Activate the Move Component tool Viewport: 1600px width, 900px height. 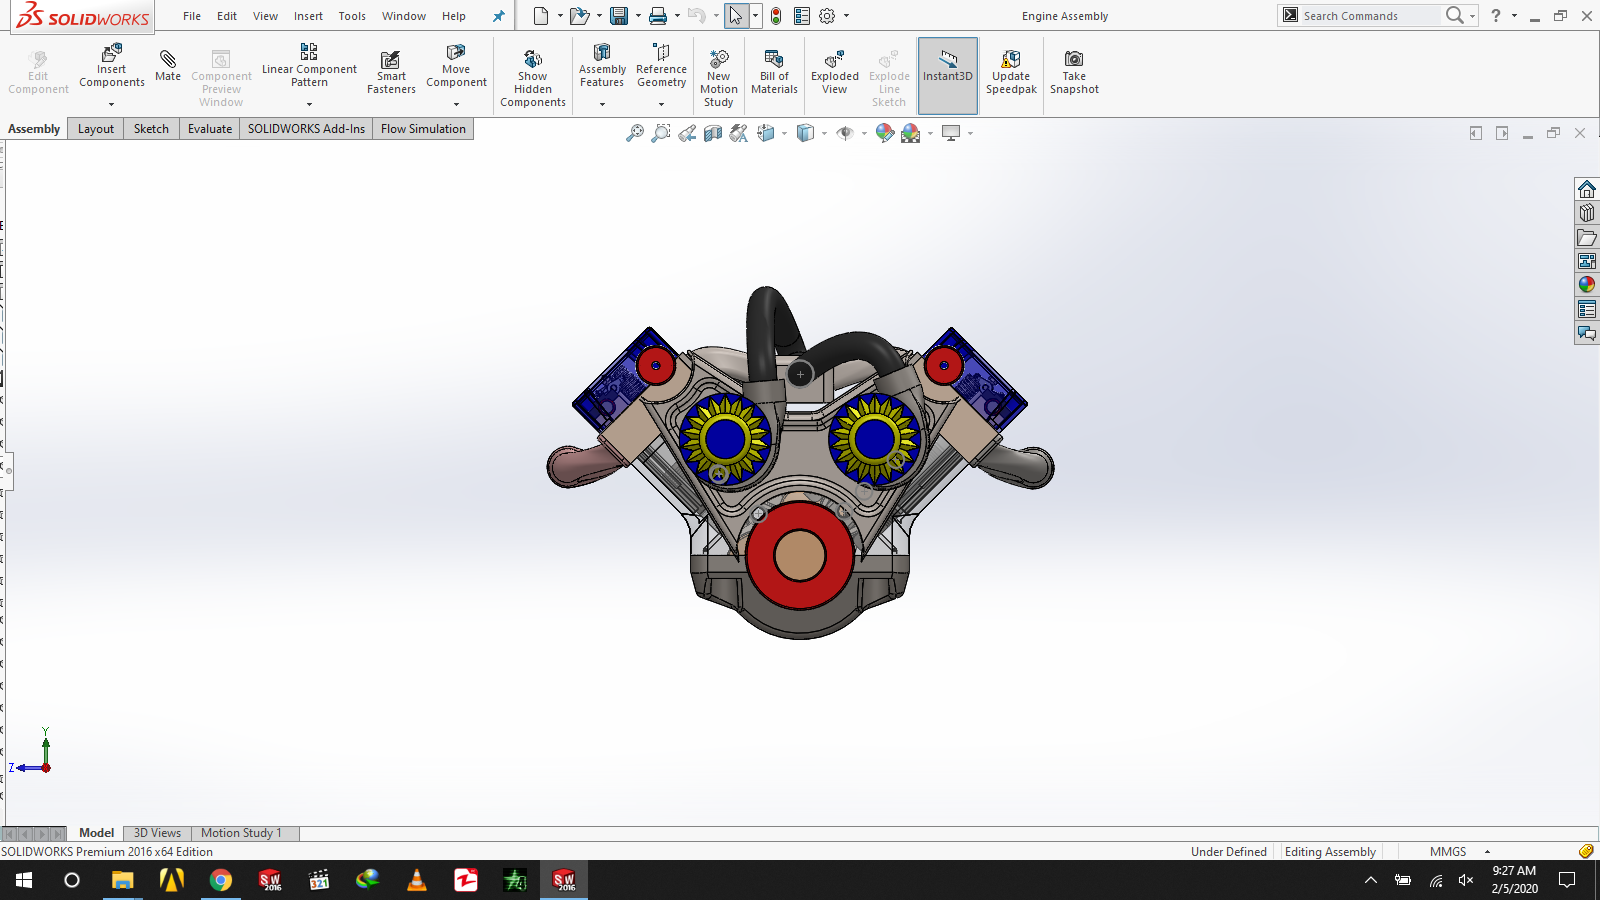tap(456, 66)
